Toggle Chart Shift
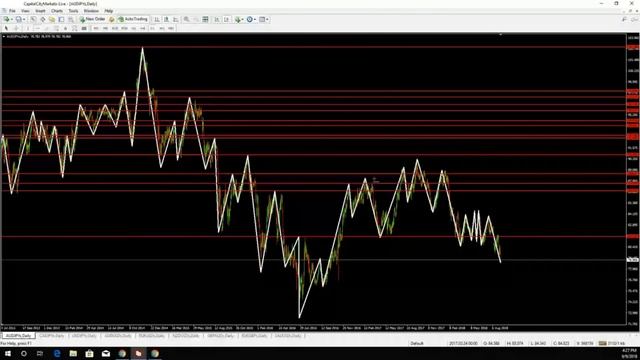 pyautogui.click(x=227, y=19)
